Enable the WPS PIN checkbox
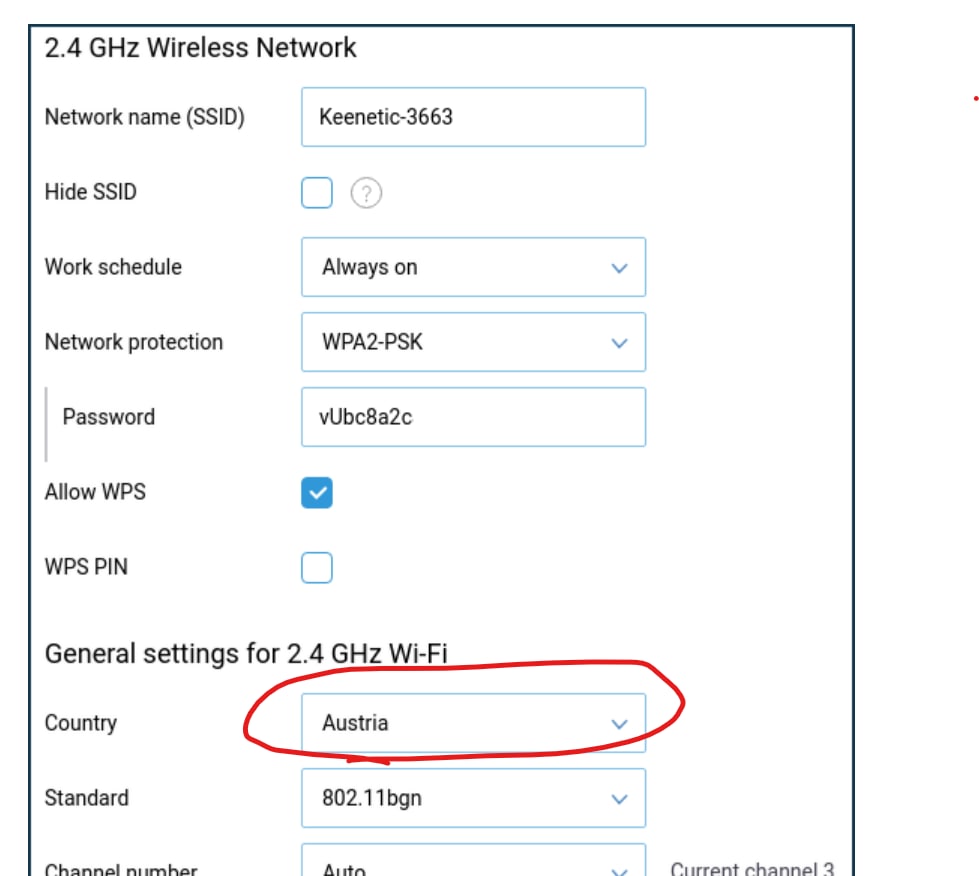The image size is (979, 876). 317,567
